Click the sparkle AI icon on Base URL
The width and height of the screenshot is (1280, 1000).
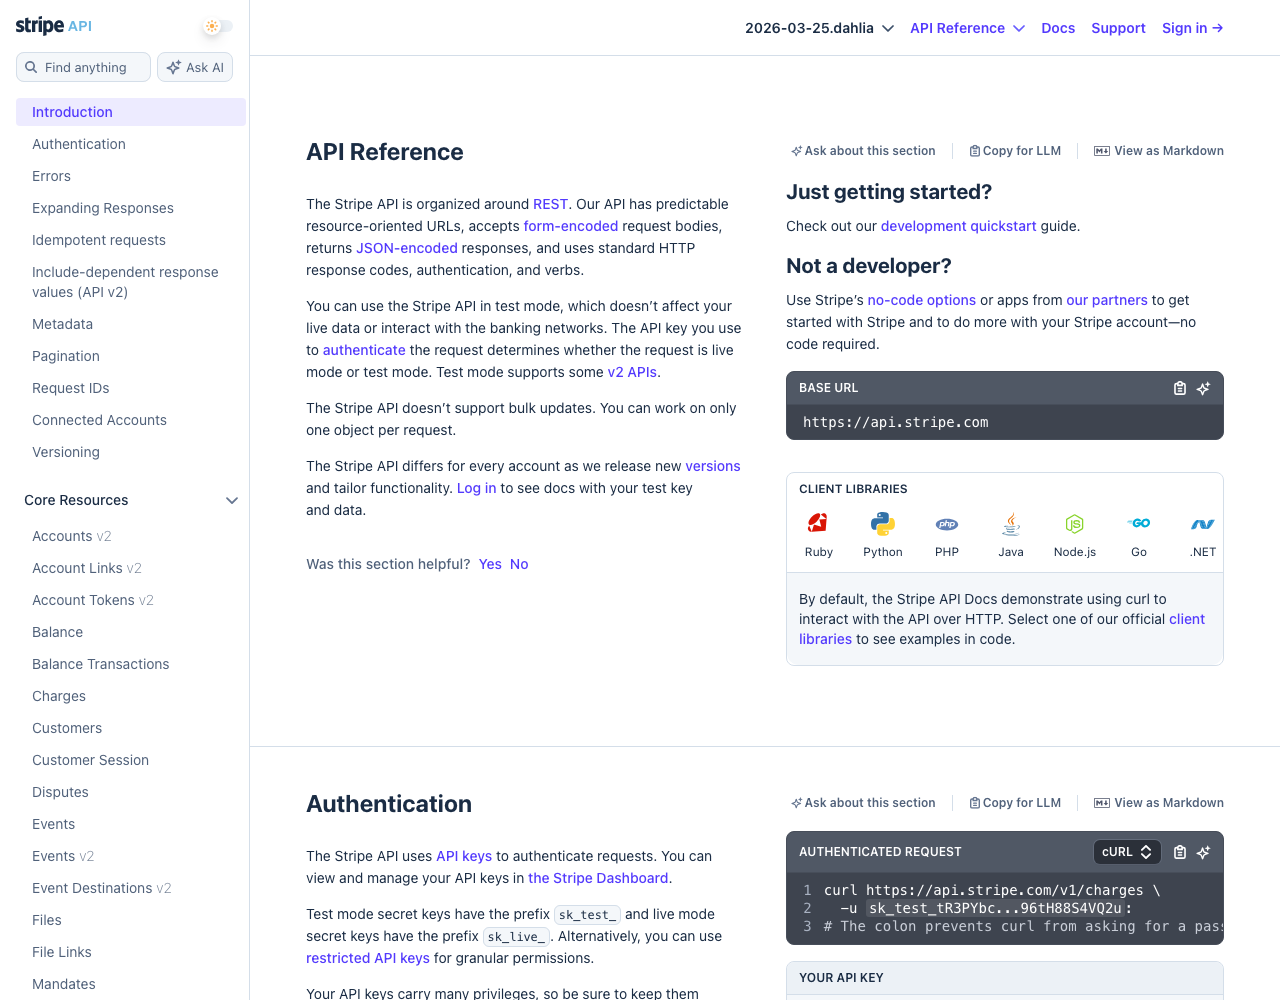[x=1204, y=388]
